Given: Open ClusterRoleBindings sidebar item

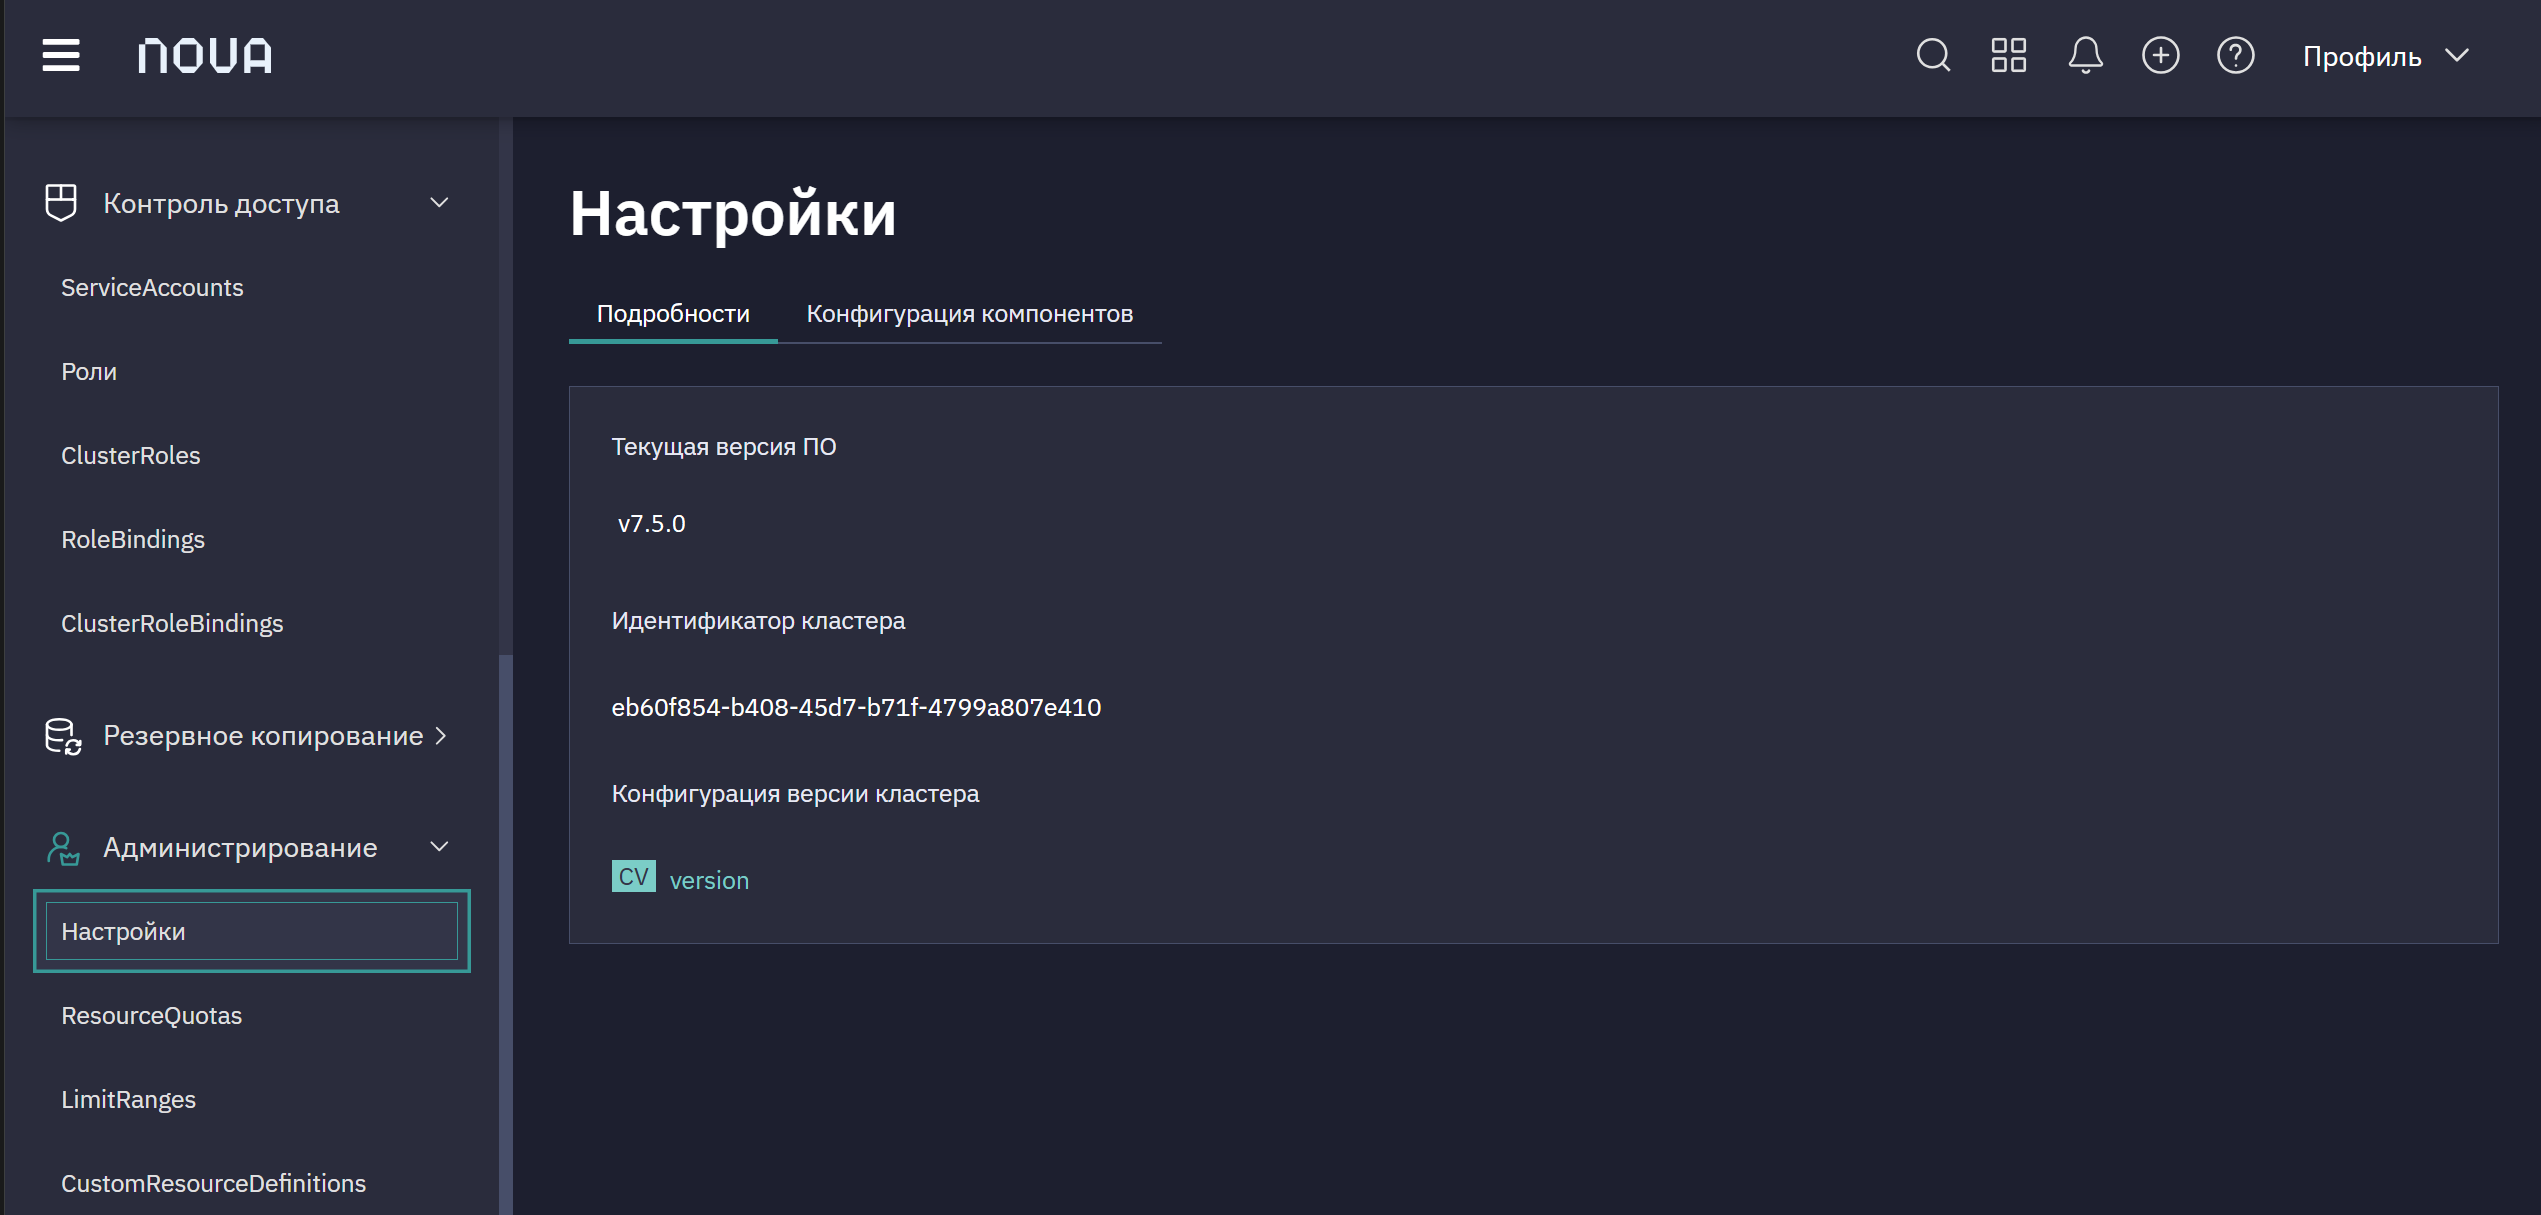Looking at the screenshot, I should click(172, 623).
